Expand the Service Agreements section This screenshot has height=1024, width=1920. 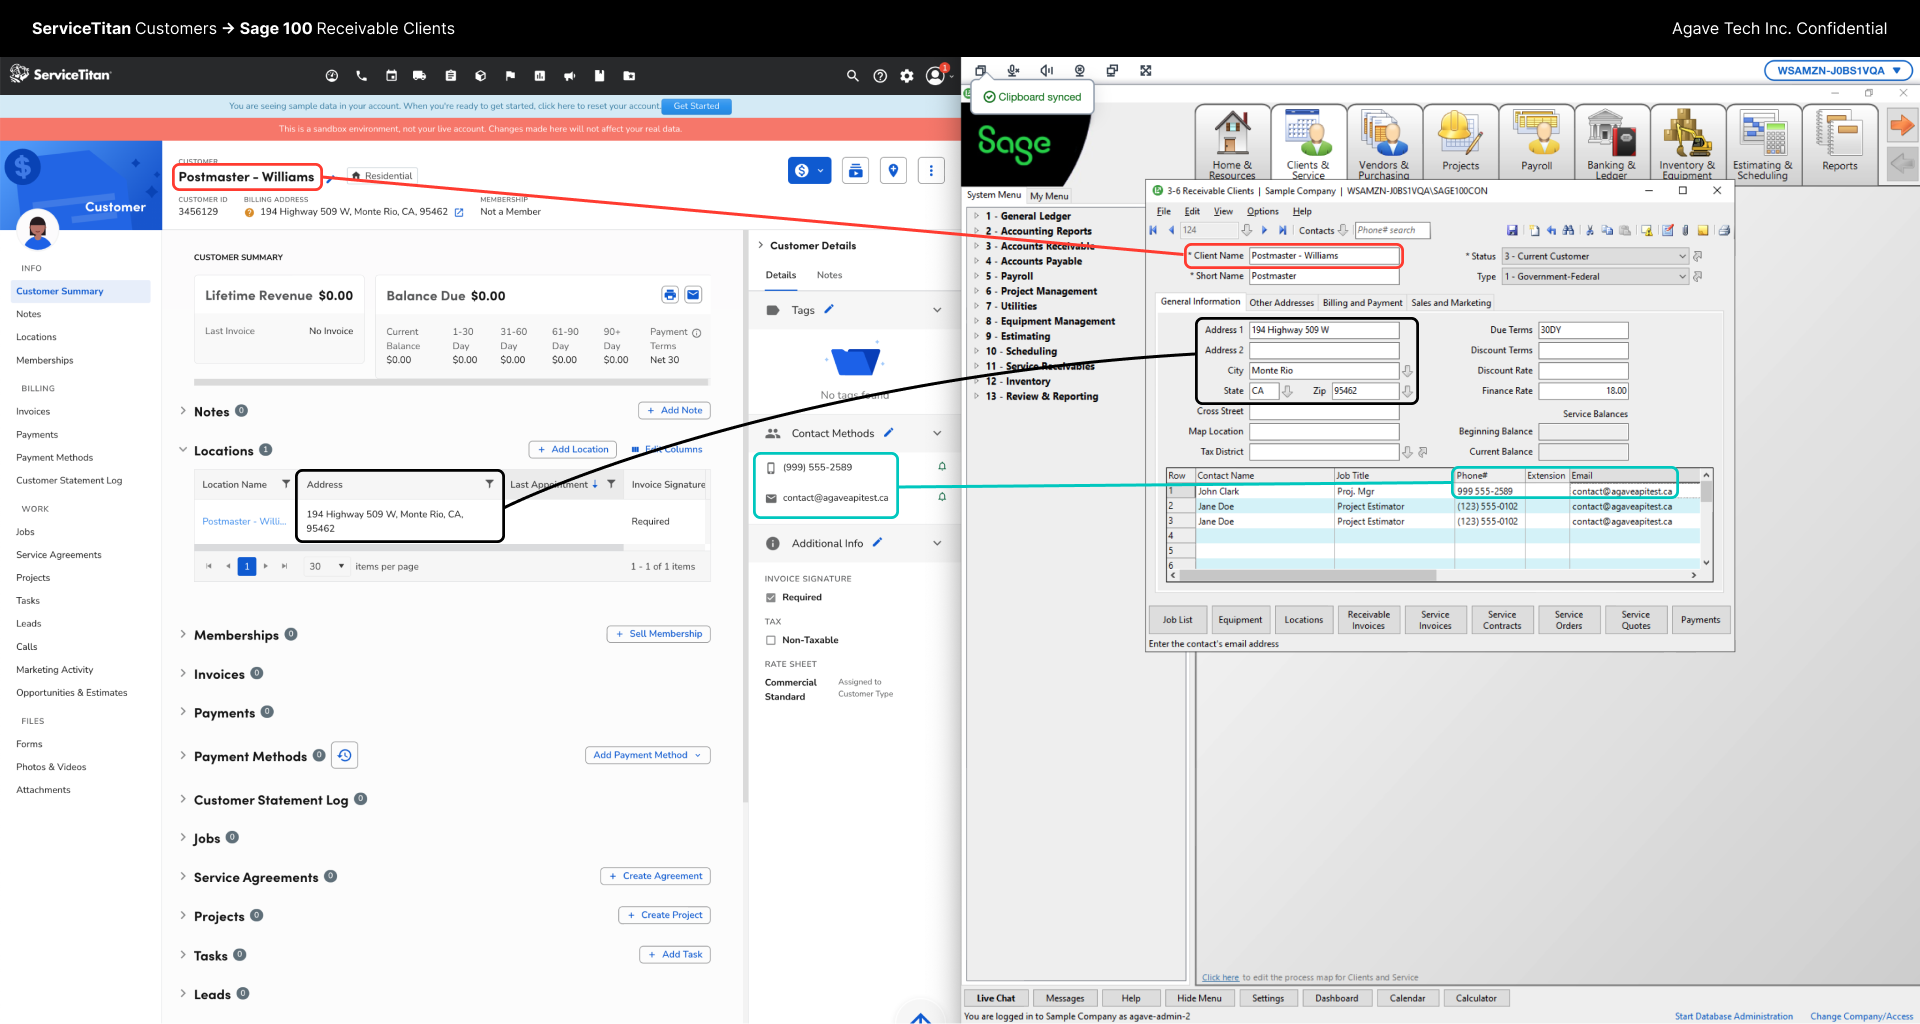[x=183, y=876]
